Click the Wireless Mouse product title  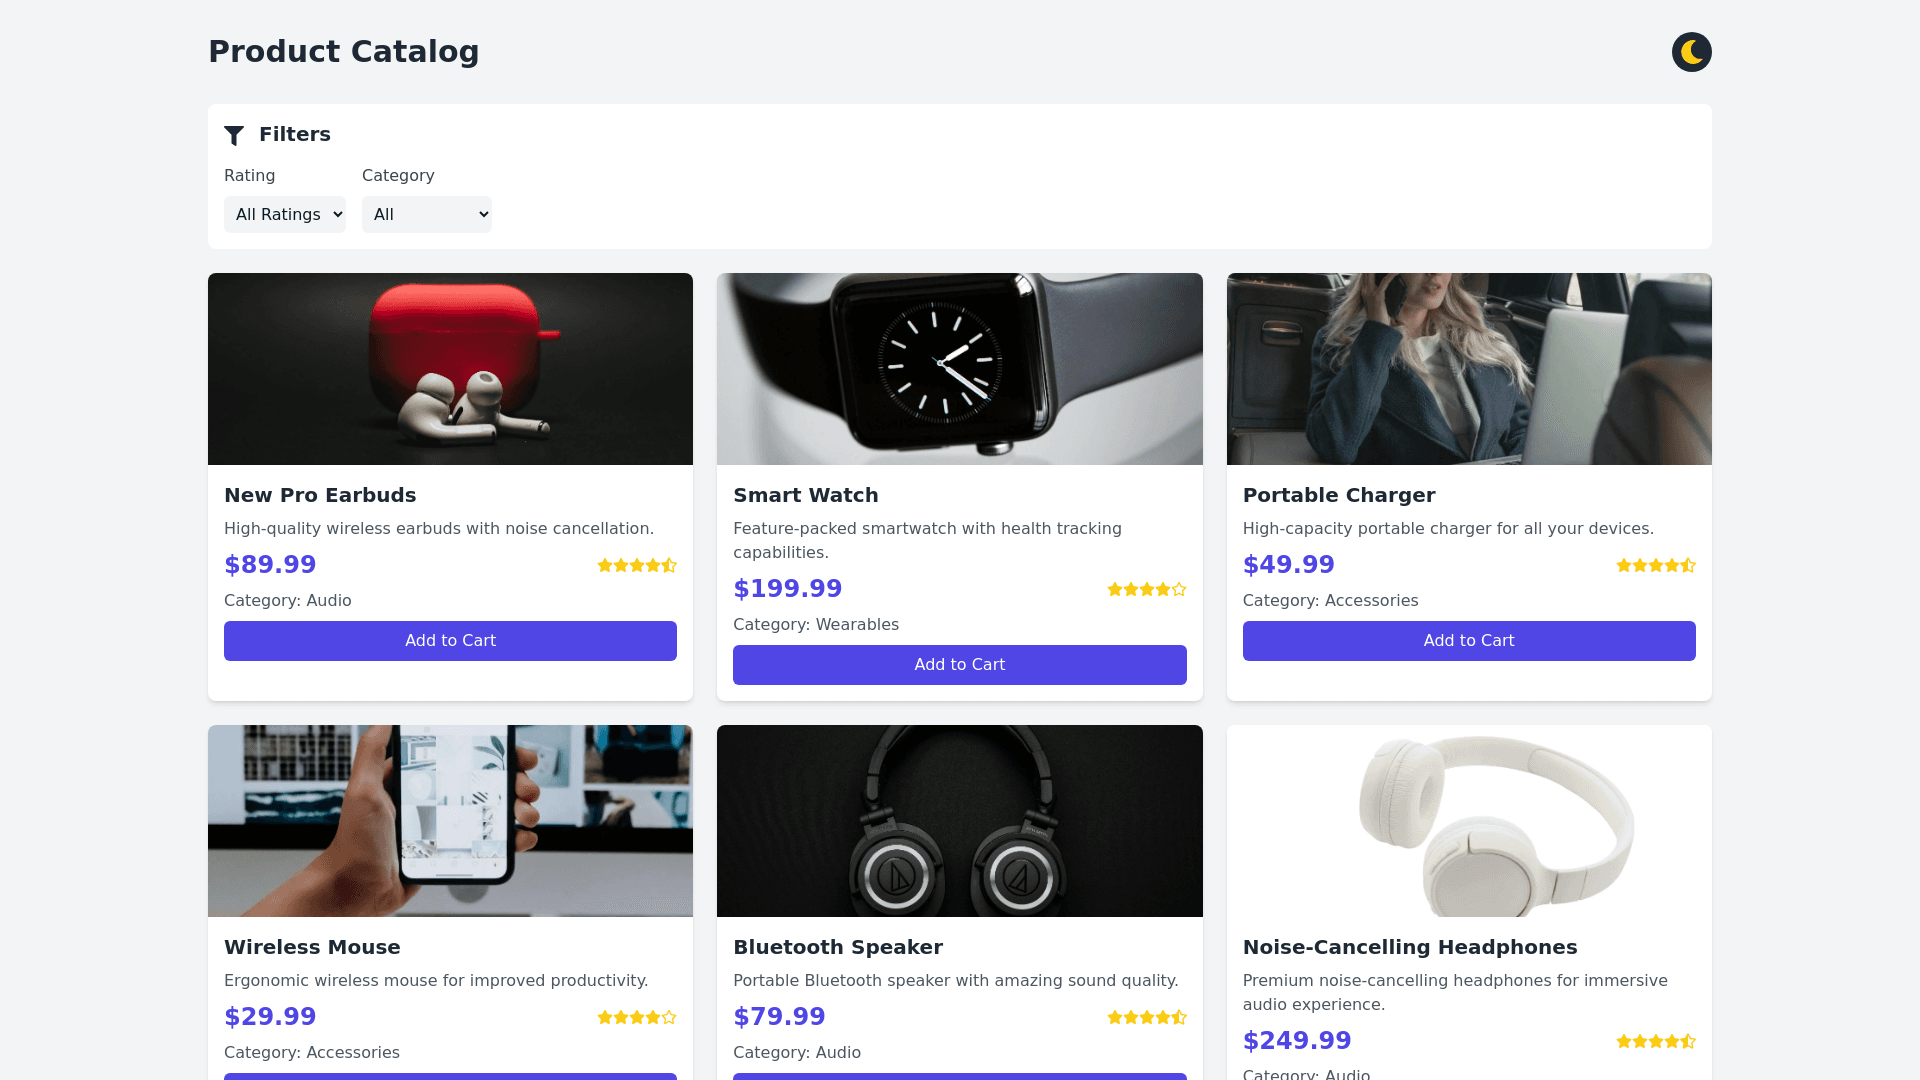coord(312,947)
